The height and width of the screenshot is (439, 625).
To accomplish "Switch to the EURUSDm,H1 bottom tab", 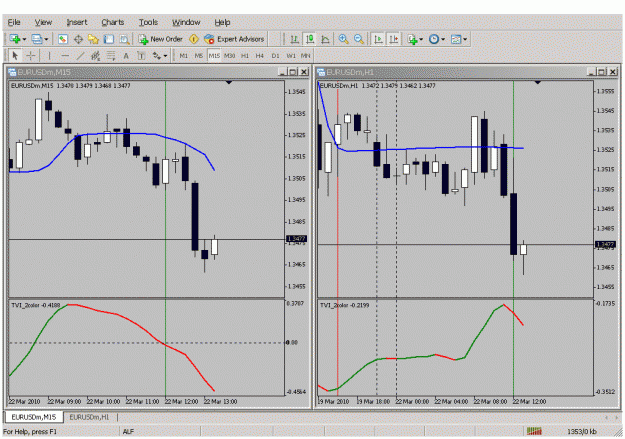I will click(89, 417).
